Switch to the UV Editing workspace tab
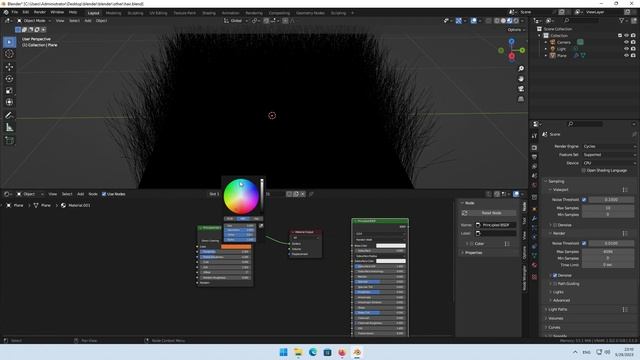640x360 pixels. [x=158, y=13]
